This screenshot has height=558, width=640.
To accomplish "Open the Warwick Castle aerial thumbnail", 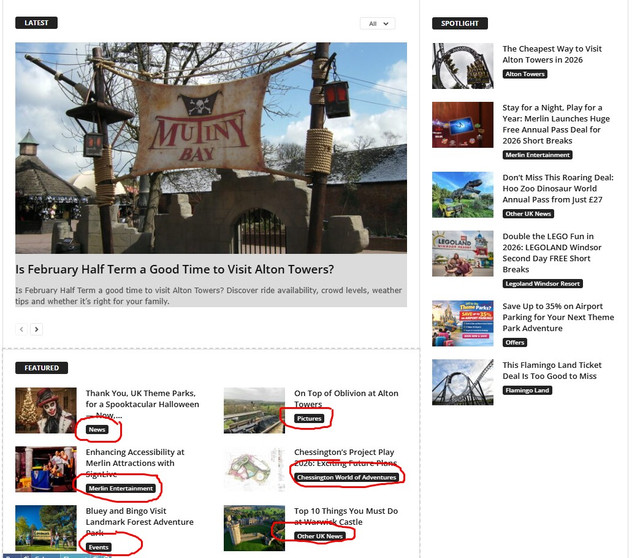I will click(x=254, y=528).
